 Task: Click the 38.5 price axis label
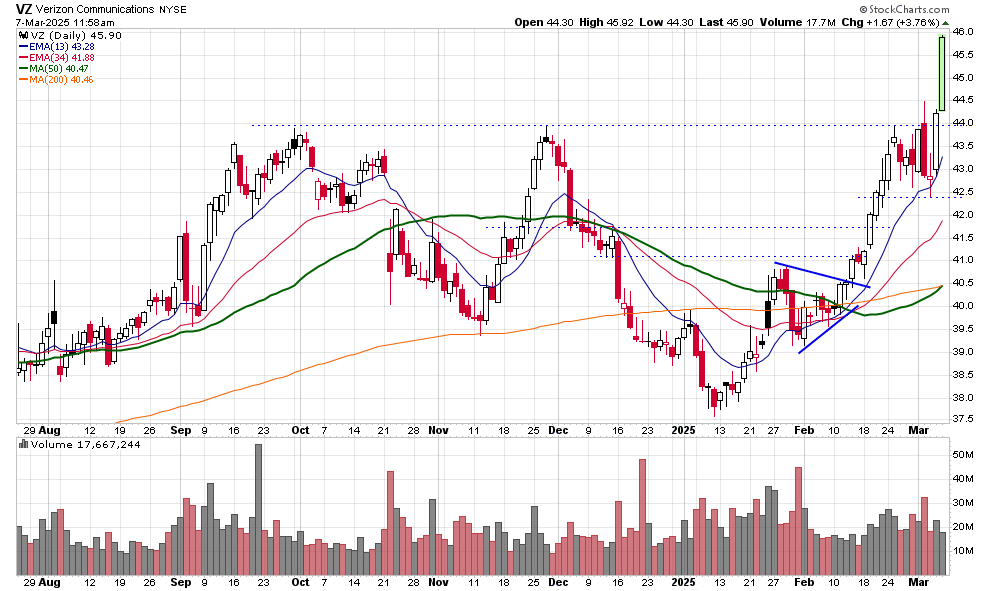point(963,374)
